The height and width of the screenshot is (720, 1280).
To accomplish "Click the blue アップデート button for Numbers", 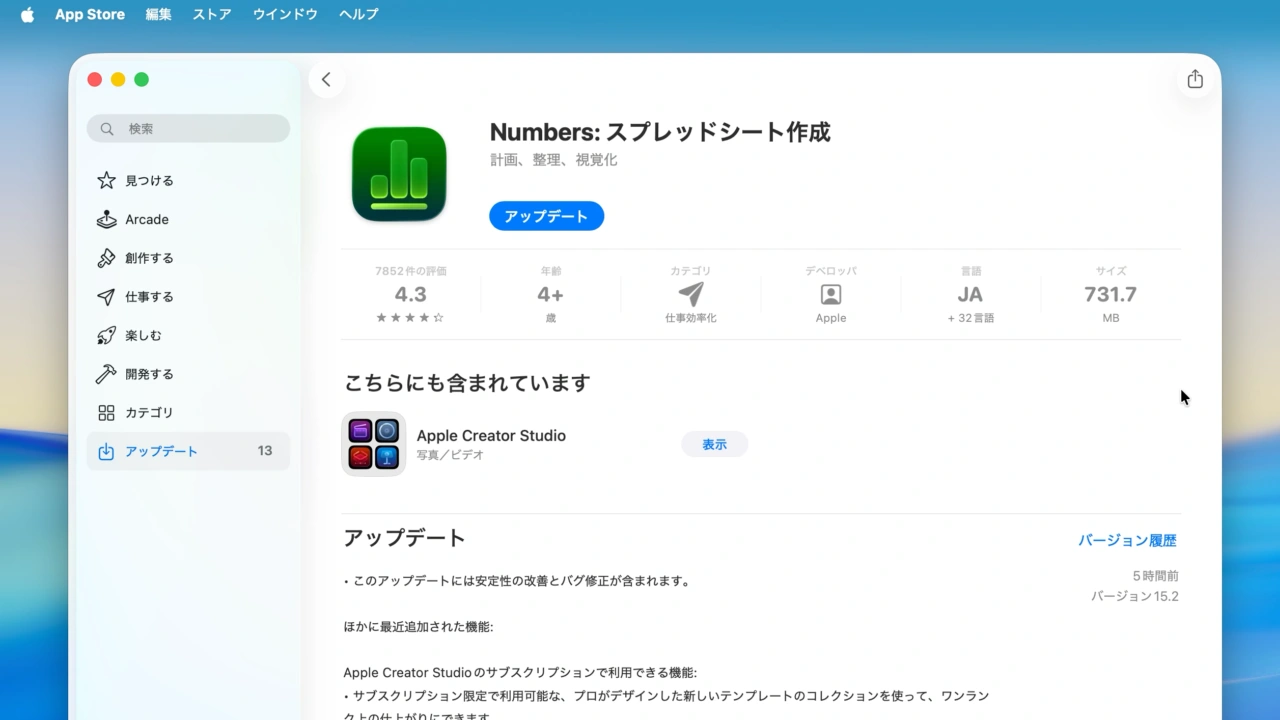I will pos(546,215).
